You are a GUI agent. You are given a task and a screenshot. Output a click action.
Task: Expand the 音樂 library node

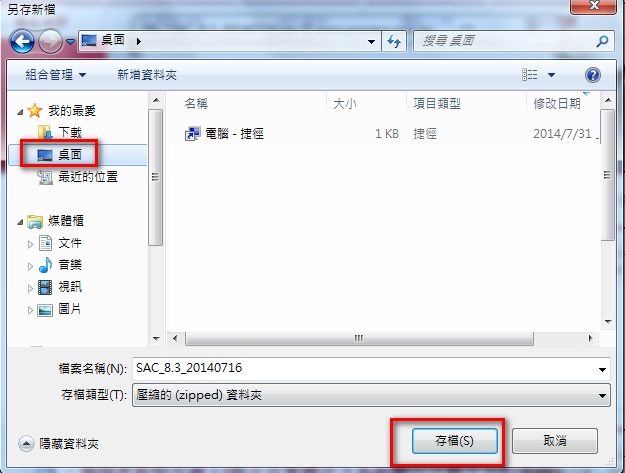(30, 266)
